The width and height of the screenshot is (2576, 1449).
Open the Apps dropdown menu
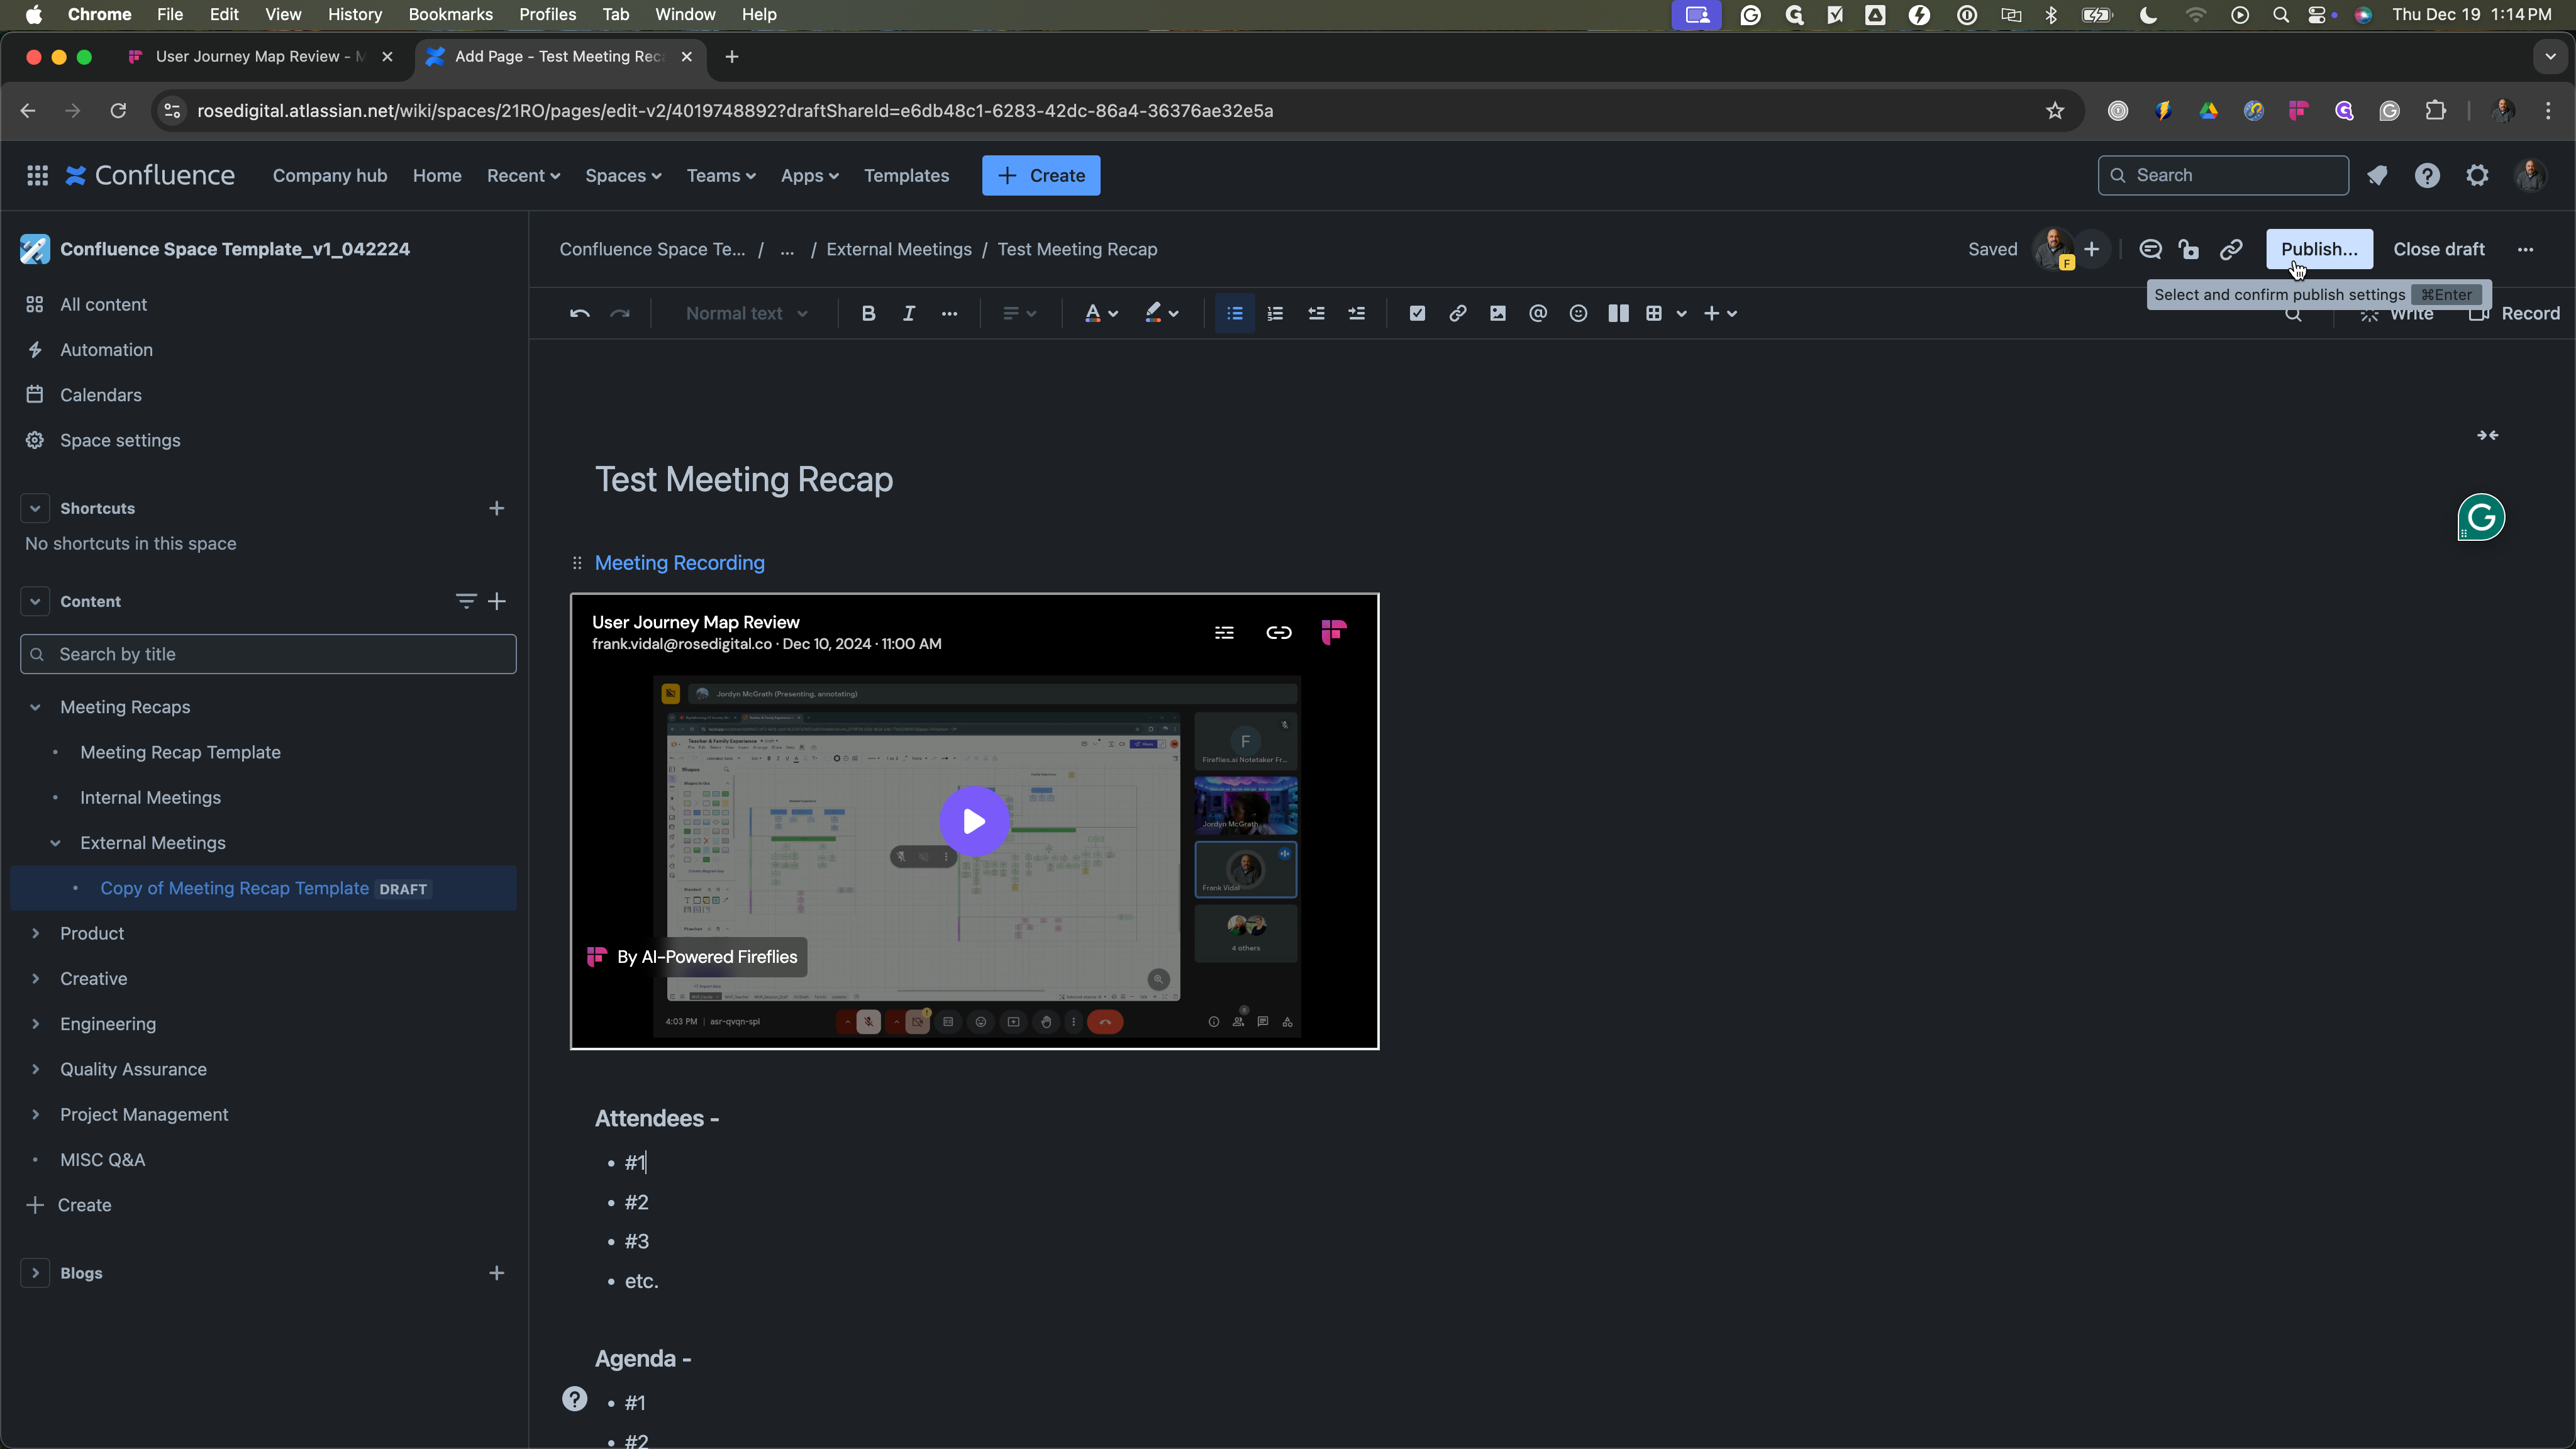pyautogui.click(x=809, y=176)
